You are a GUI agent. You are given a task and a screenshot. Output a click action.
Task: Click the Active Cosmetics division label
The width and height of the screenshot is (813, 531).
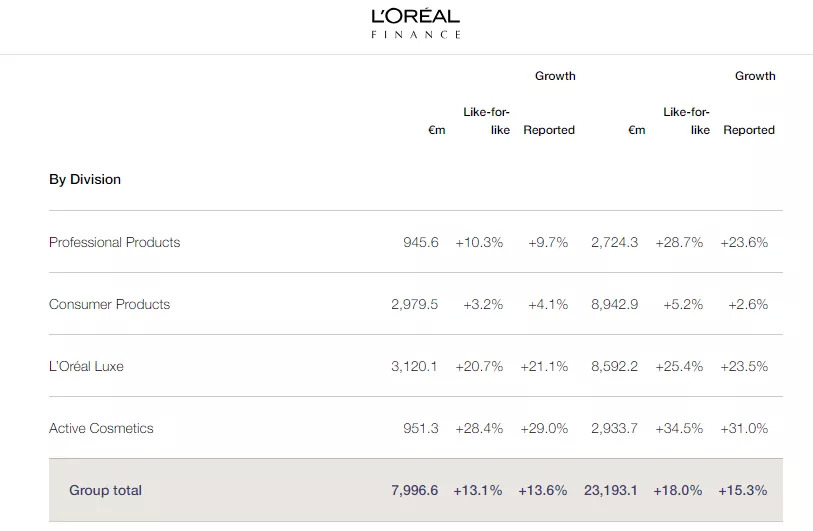click(101, 428)
